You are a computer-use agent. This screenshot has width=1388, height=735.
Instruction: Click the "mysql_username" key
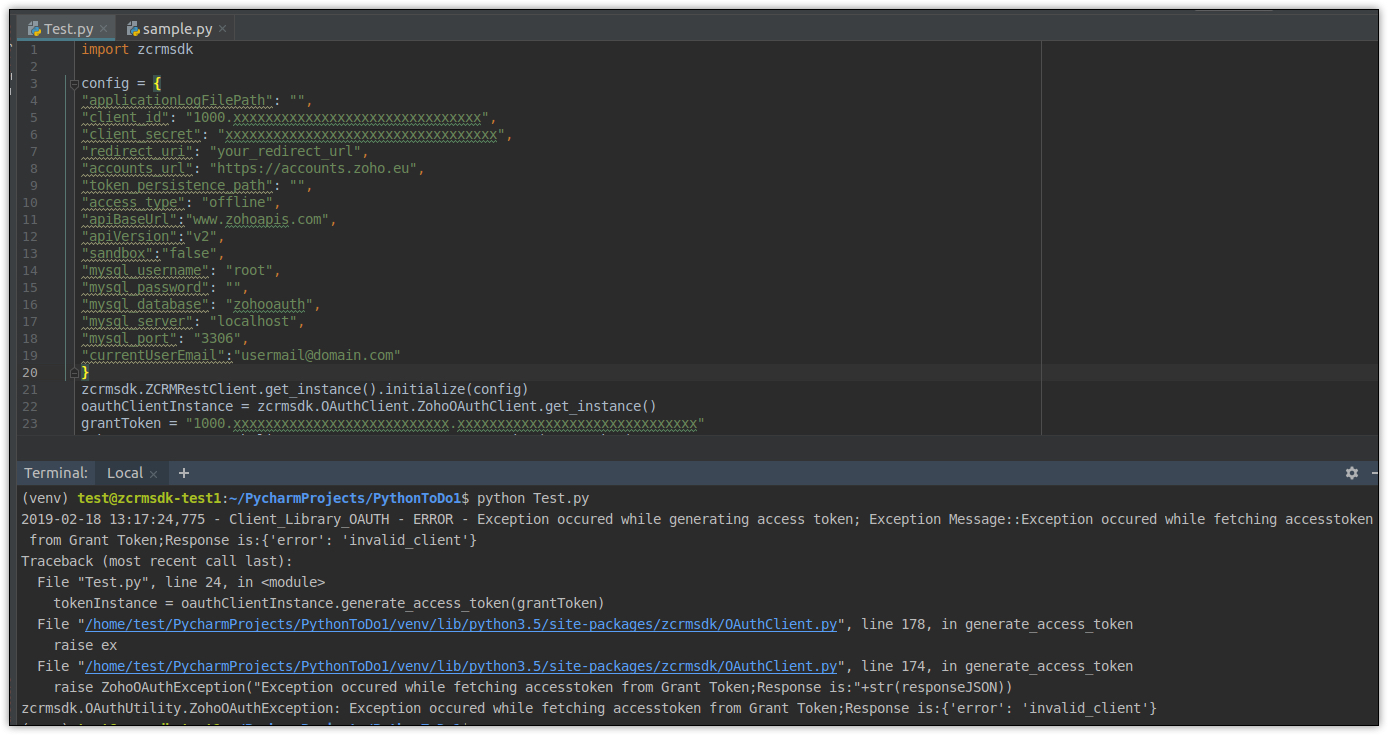click(x=145, y=271)
